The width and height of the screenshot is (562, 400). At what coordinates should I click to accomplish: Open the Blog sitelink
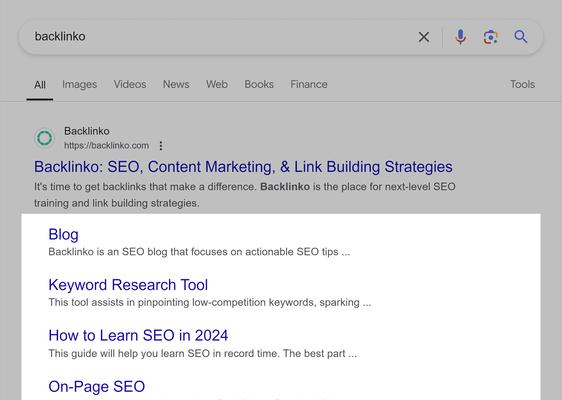point(63,234)
